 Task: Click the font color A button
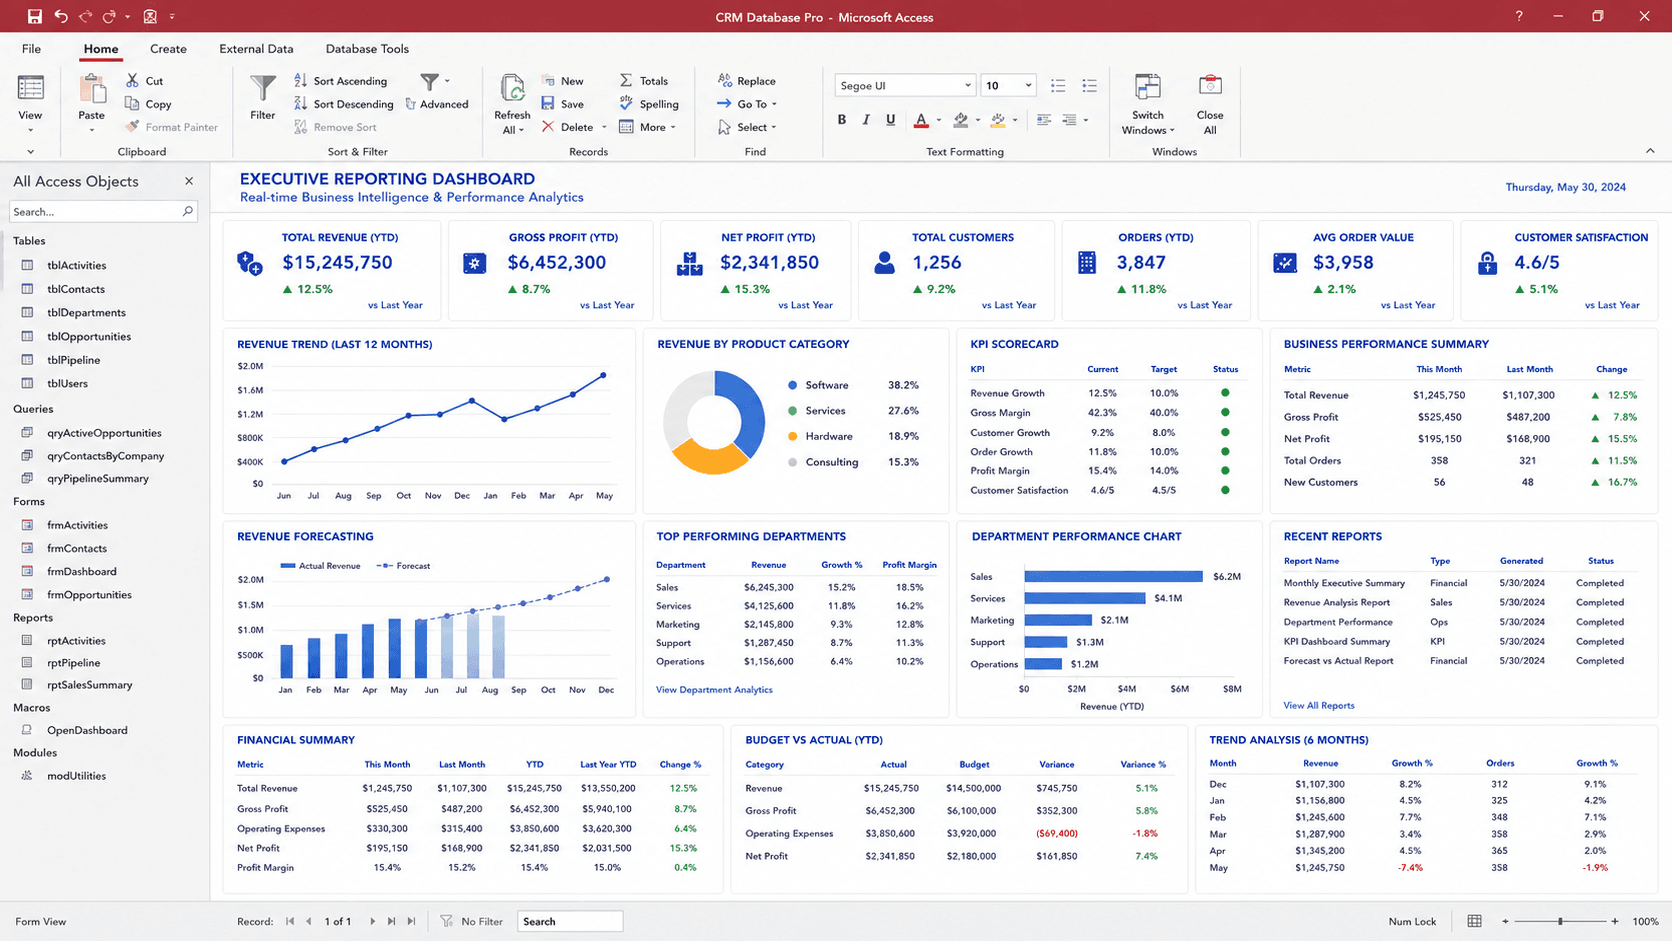point(921,120)
